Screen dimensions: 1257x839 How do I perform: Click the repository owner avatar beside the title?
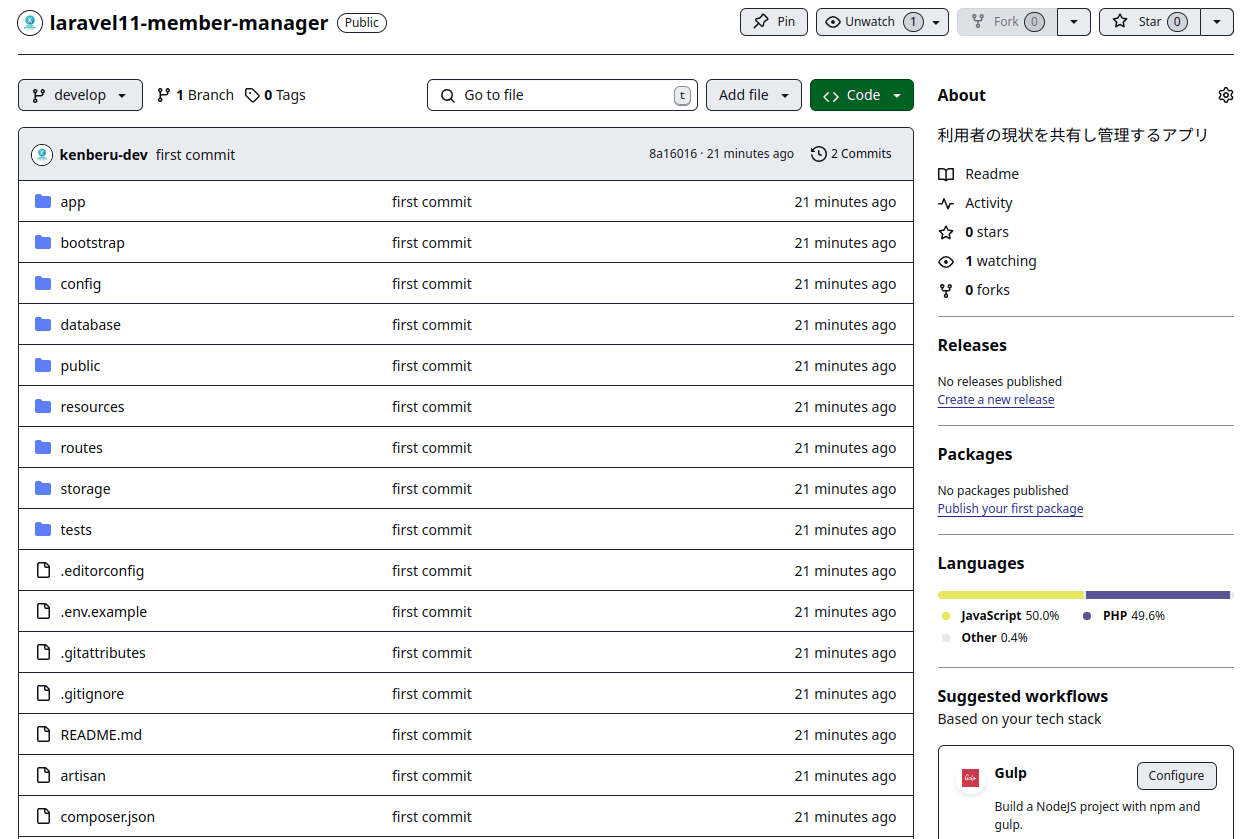tap(29, 22)
